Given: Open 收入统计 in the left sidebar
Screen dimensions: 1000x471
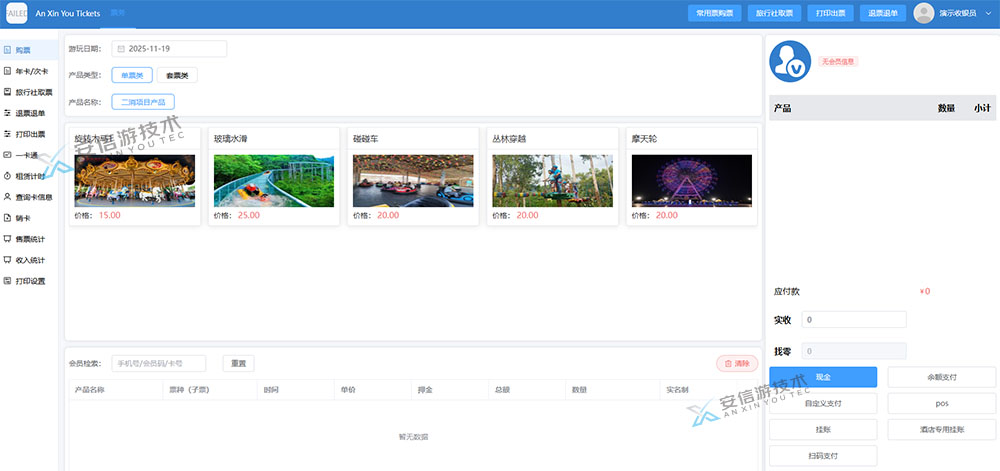Looking at the screenshot, I should click(x=30, y=260).
